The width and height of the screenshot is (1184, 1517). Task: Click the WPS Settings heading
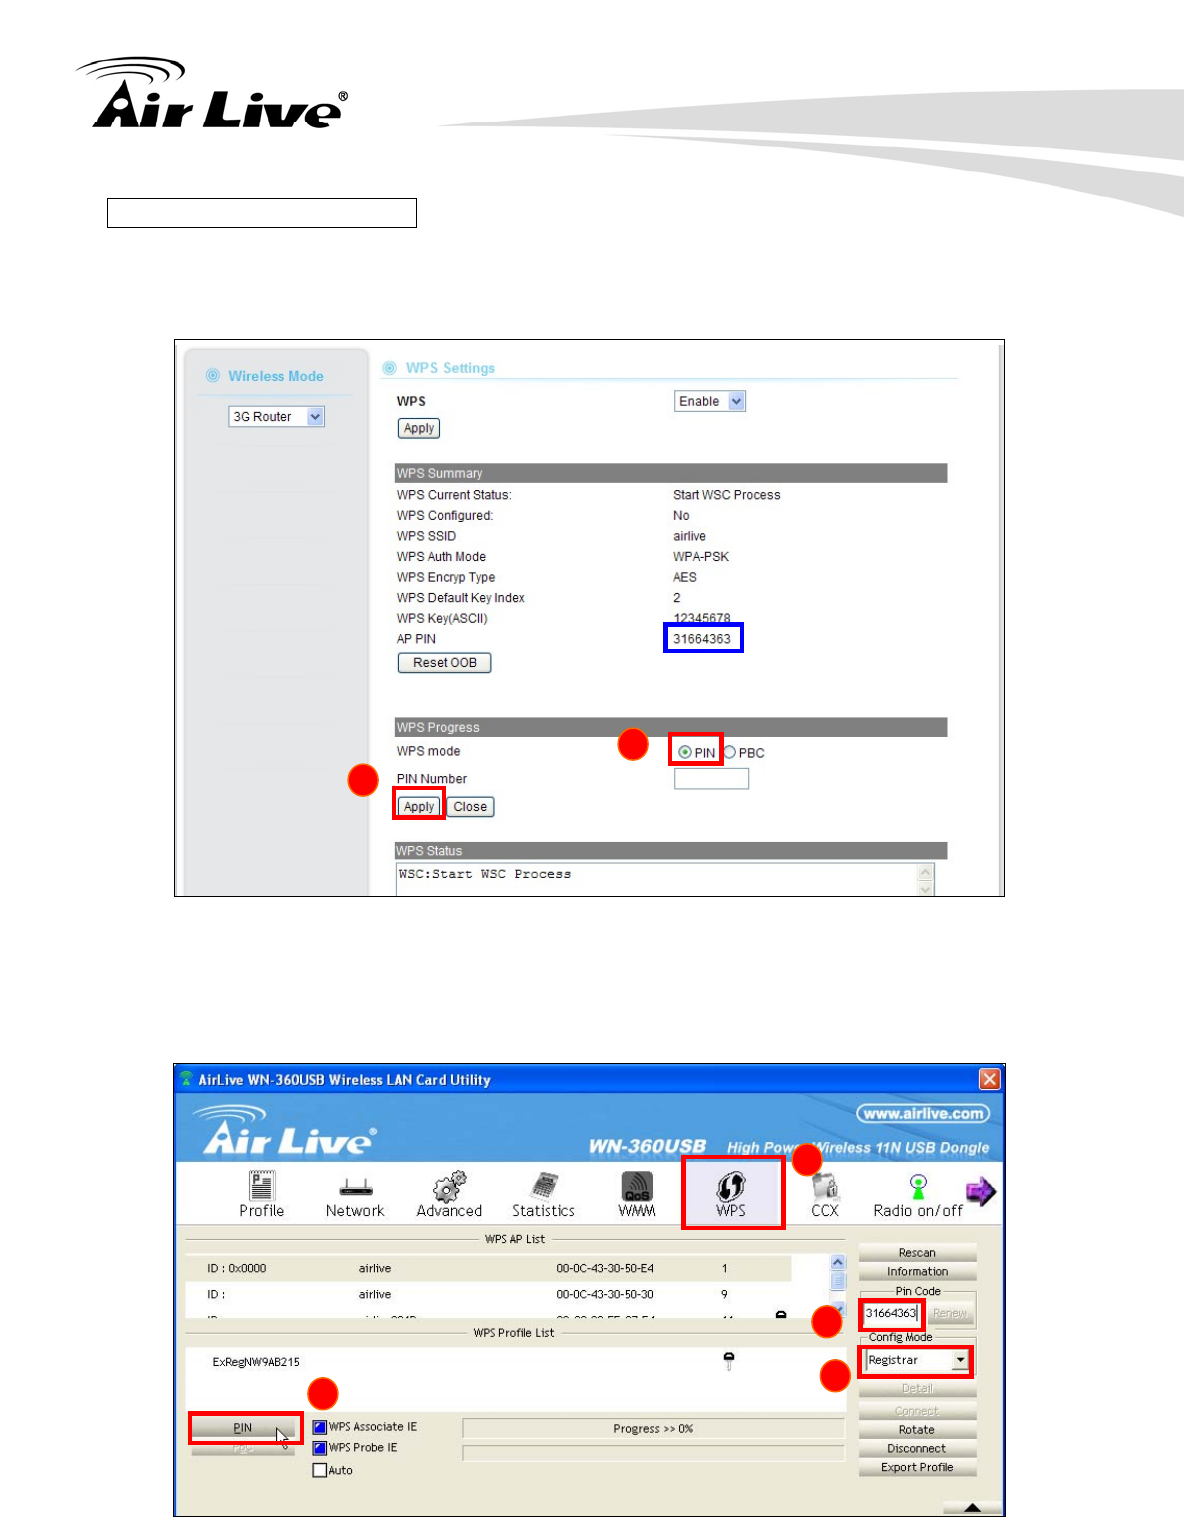click(450, 368)
